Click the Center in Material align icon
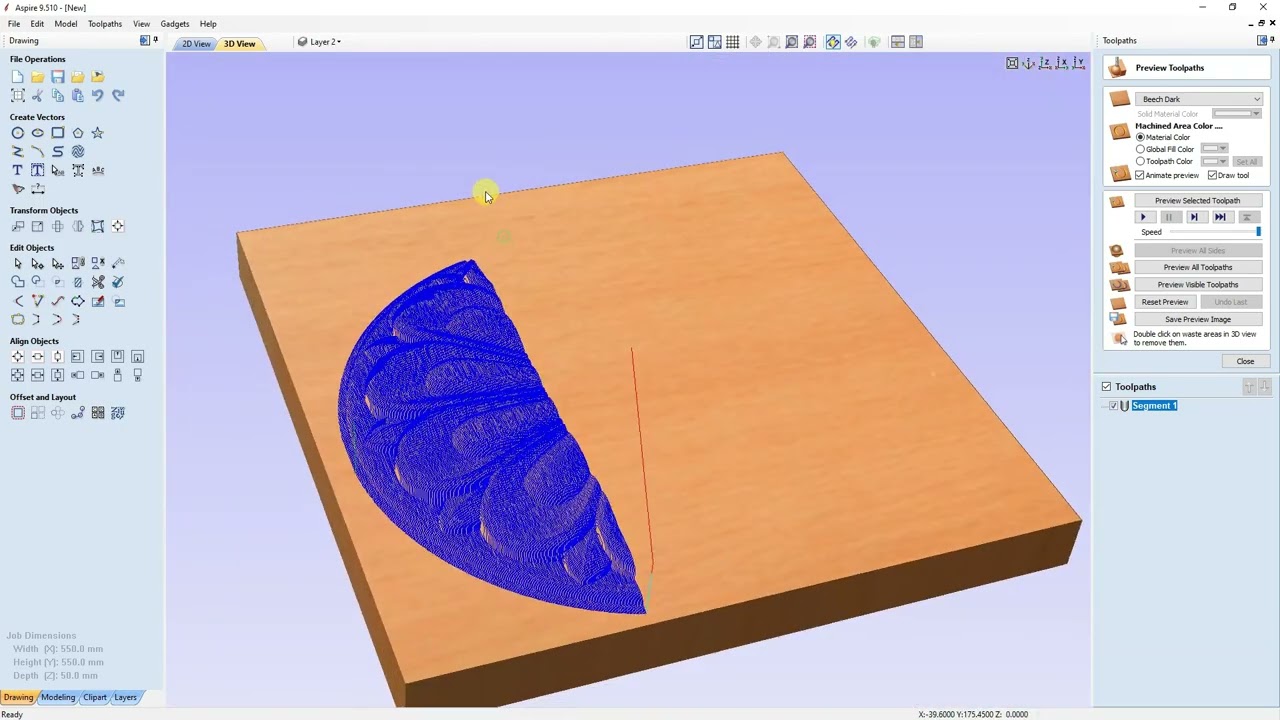Viewport: 1280px width, 720px height. [x=17, y=357]
